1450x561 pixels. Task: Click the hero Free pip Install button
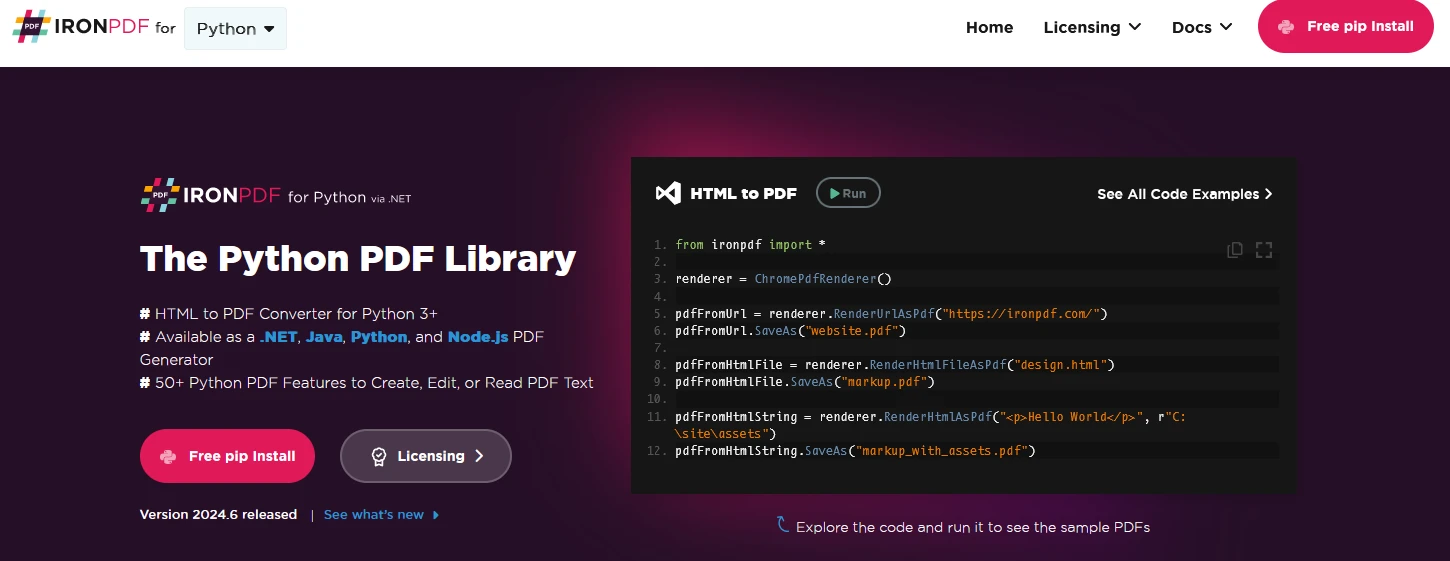(x=227, y=456)
